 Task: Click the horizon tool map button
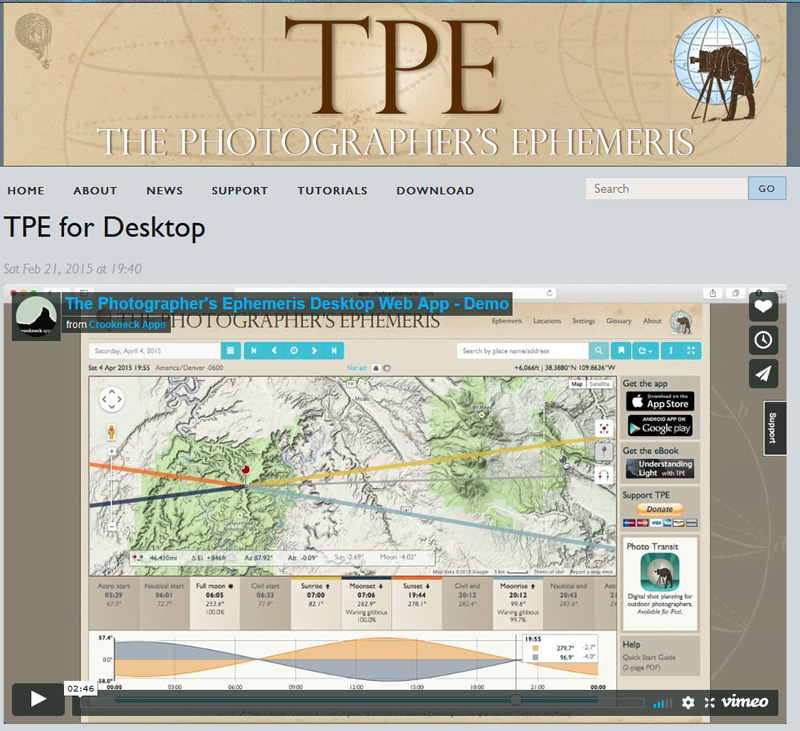604,476
